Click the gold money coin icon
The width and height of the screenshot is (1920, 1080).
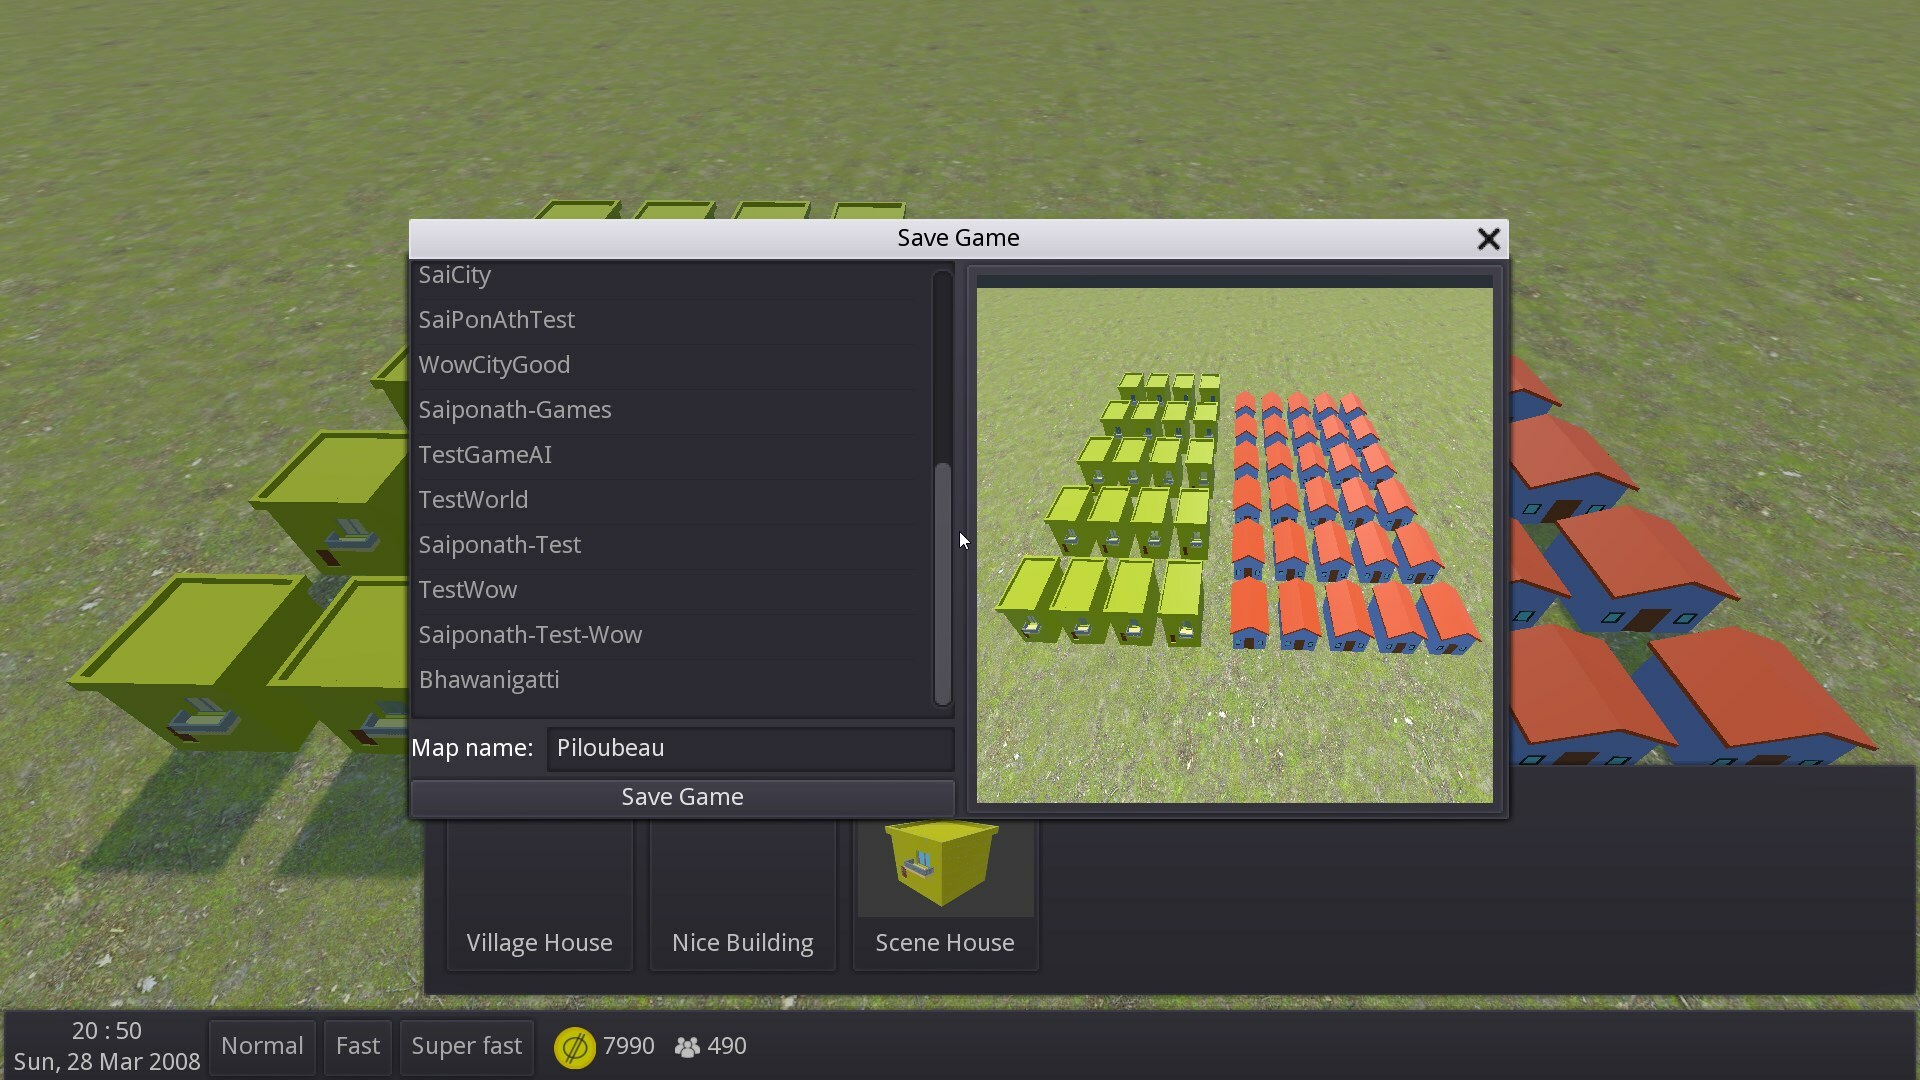tap(575, 1047)
